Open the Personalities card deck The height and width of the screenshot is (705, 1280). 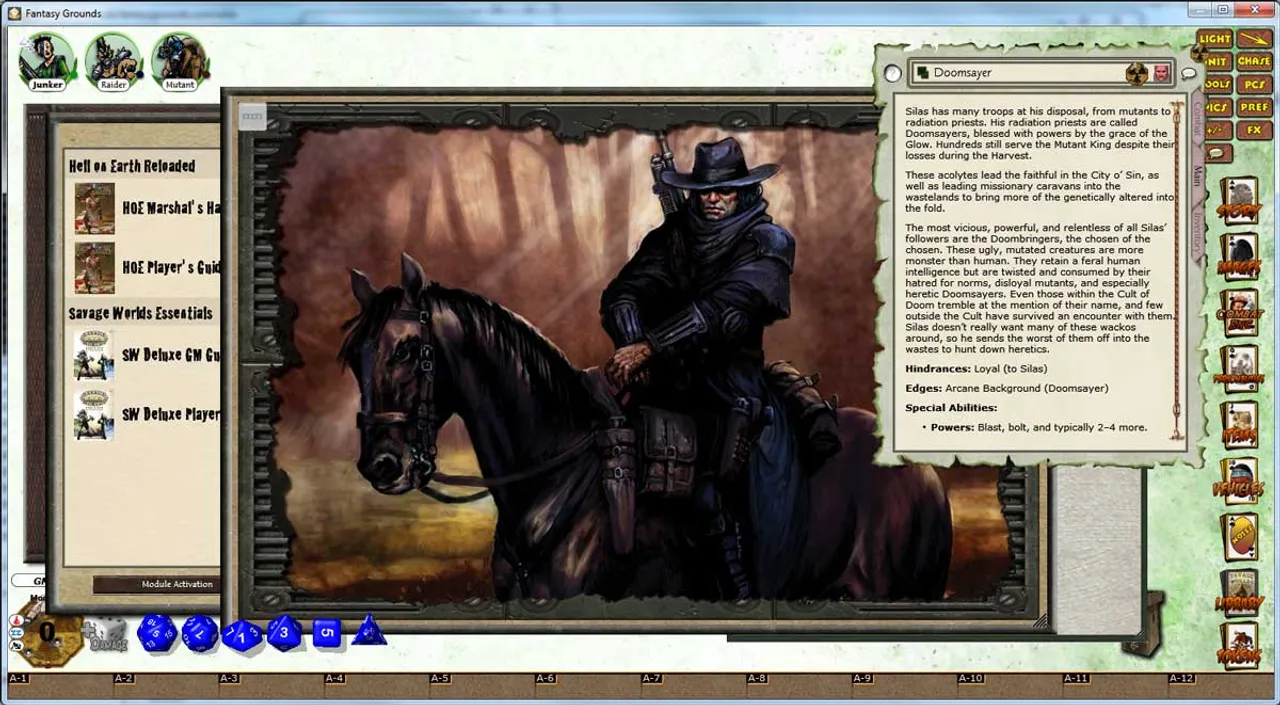pyautogui.click(x=1240, y=371)
